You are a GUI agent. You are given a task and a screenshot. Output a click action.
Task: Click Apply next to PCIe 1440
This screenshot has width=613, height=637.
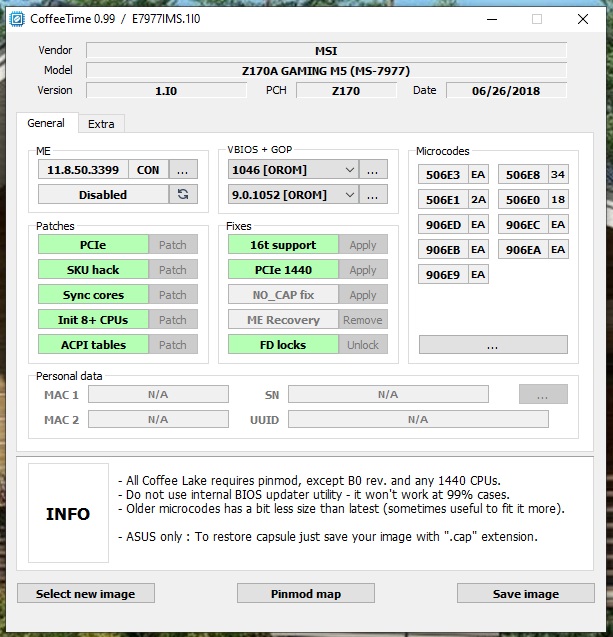point(363,270)
